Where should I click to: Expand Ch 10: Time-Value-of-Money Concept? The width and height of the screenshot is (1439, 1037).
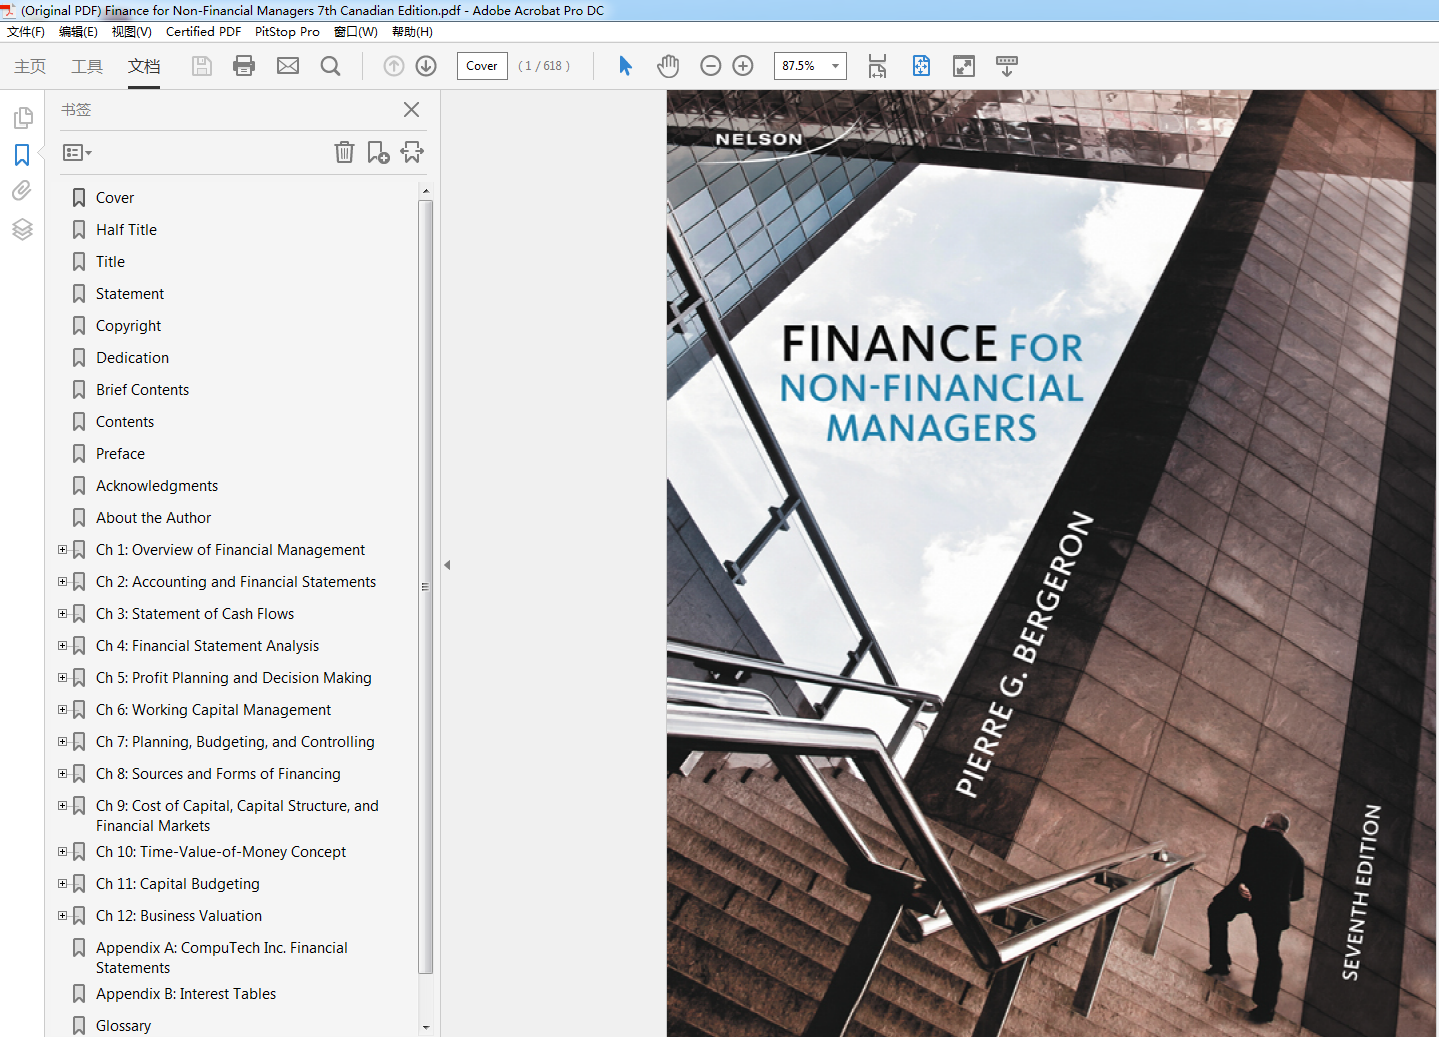62,852
